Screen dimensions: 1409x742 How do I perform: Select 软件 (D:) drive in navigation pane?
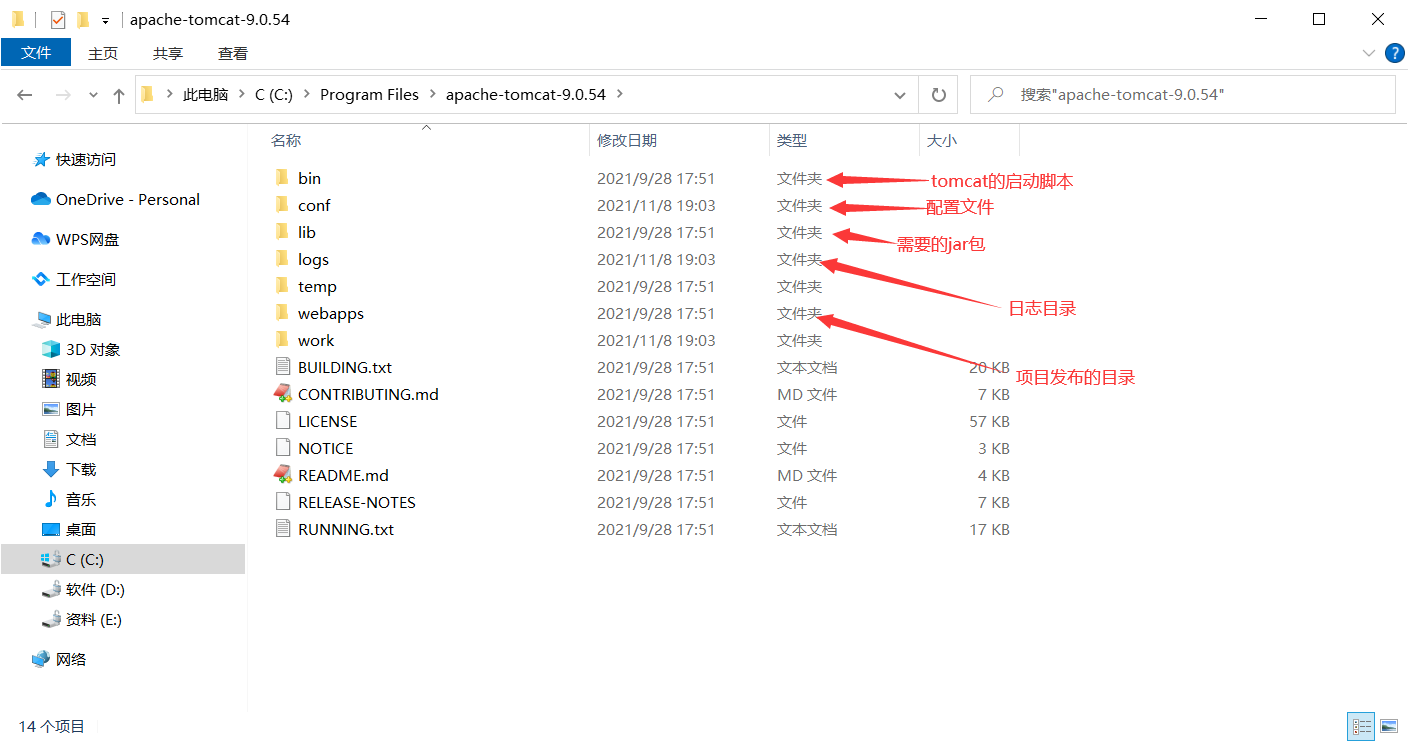coord(95,589)
